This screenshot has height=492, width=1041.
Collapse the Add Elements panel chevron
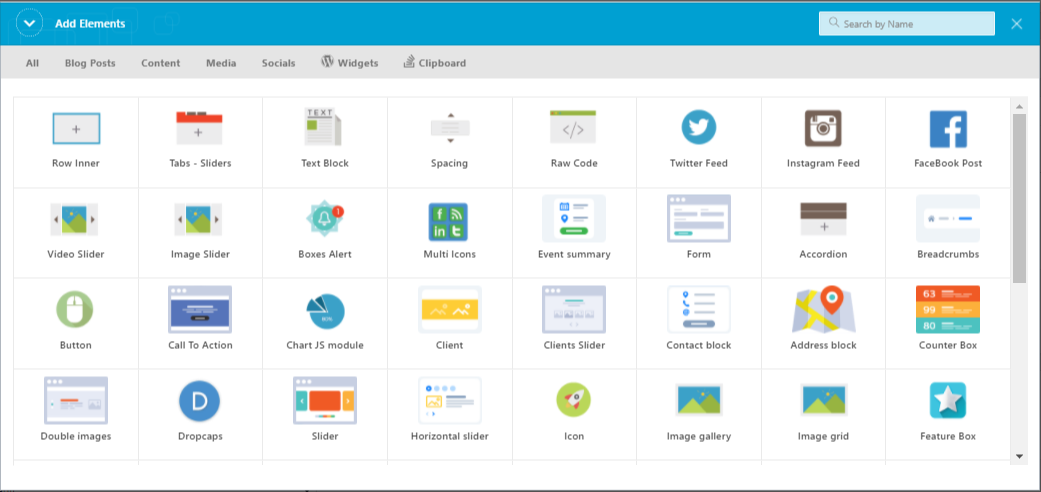tap(29, 23)
